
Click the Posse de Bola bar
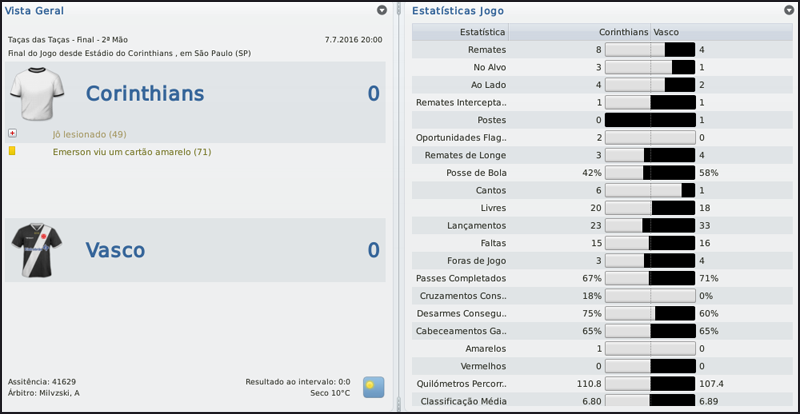click(650, 173)
